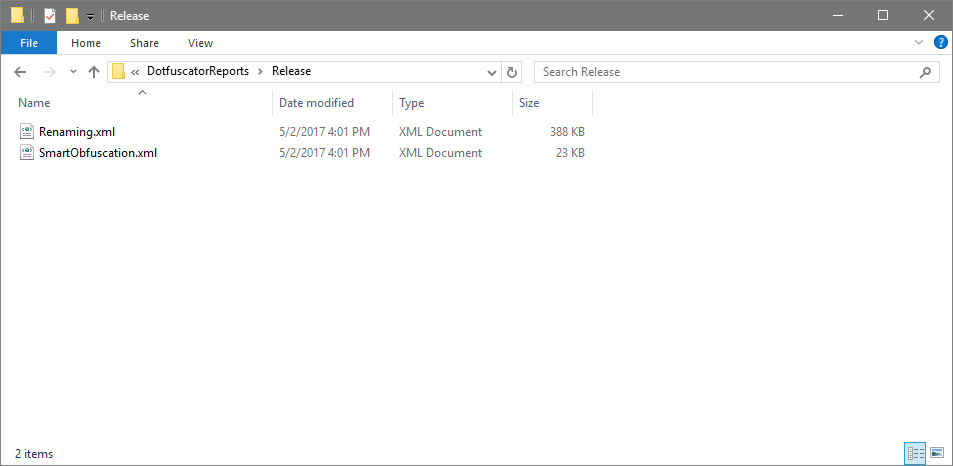Click the 23 KB size cell

pos(571,152)
